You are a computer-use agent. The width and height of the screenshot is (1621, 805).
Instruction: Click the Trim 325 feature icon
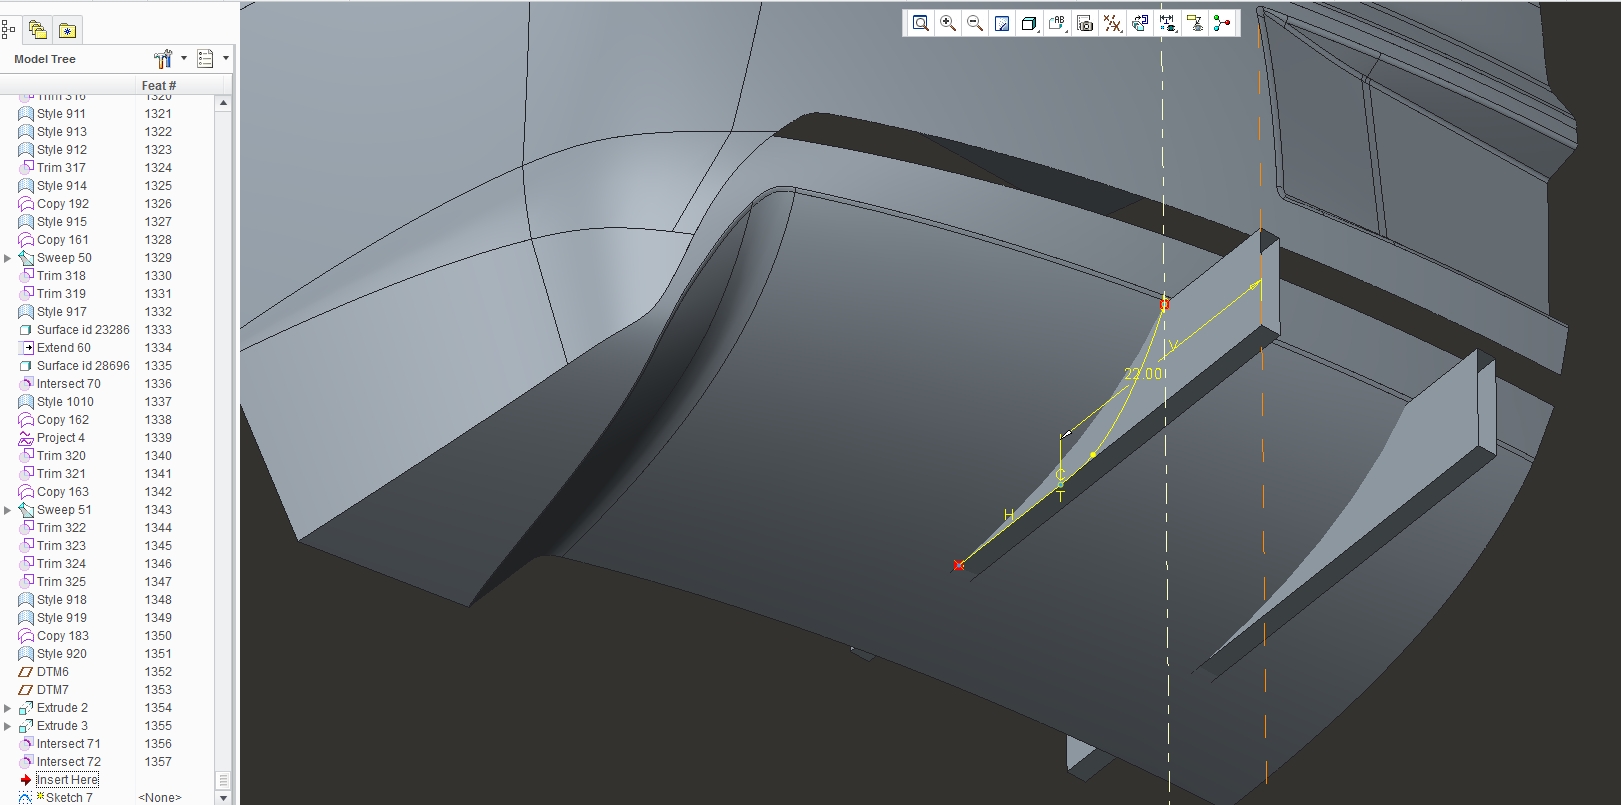(x=26, y=582)
